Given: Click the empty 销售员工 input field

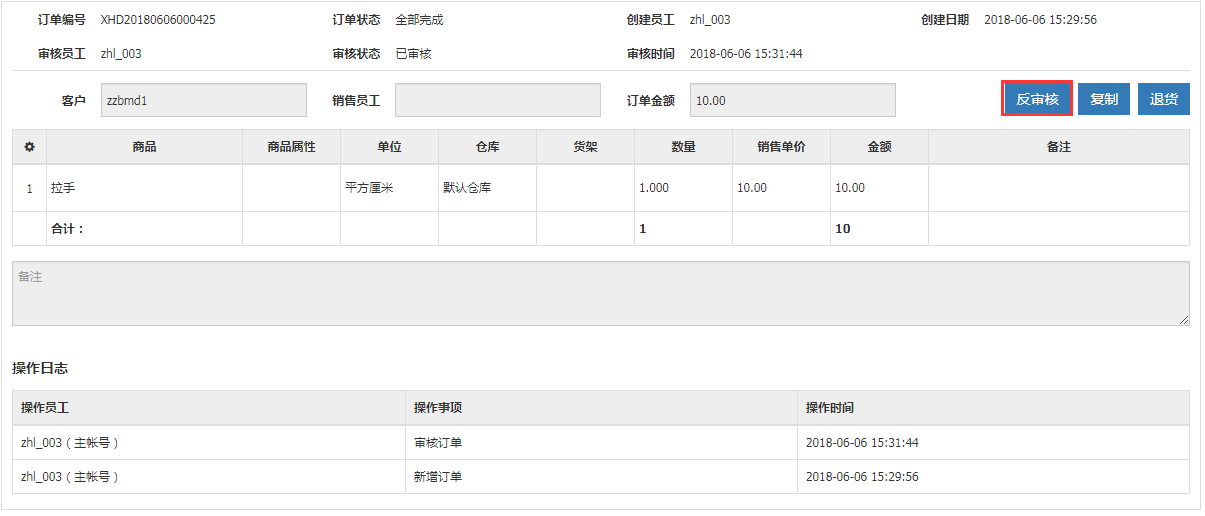Looking at the screenshot, I should (x=497, y=100).
